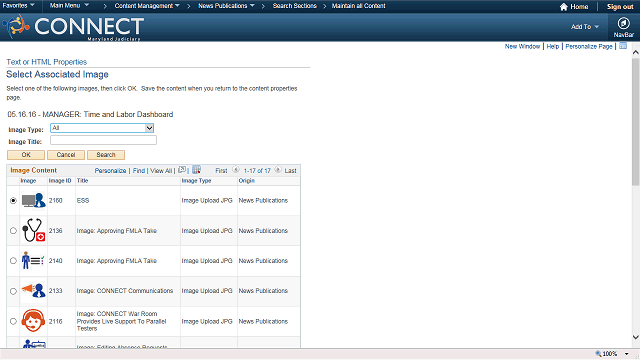The width and height of the screenshot is (640, 360).
Task: Expand the Main Menu dropdown
Action: [69, 6]
